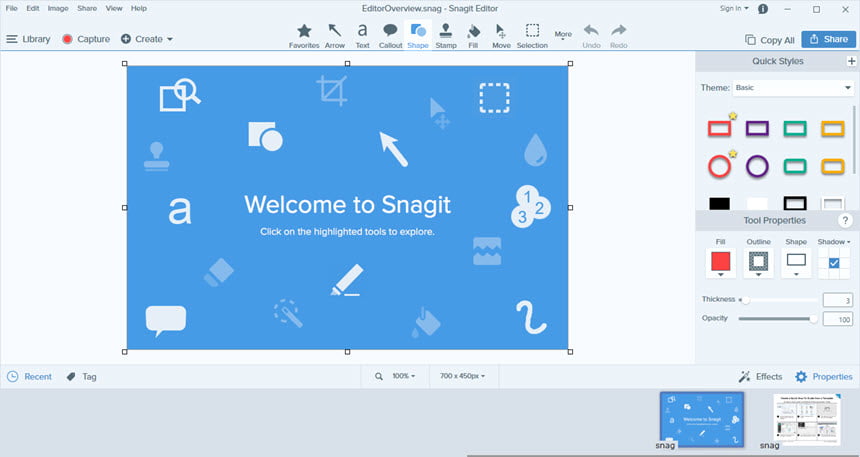Image resolution: width=860 pixels, height=457 pixels.
Task: Select the Stamp tool
Action: 446,36
